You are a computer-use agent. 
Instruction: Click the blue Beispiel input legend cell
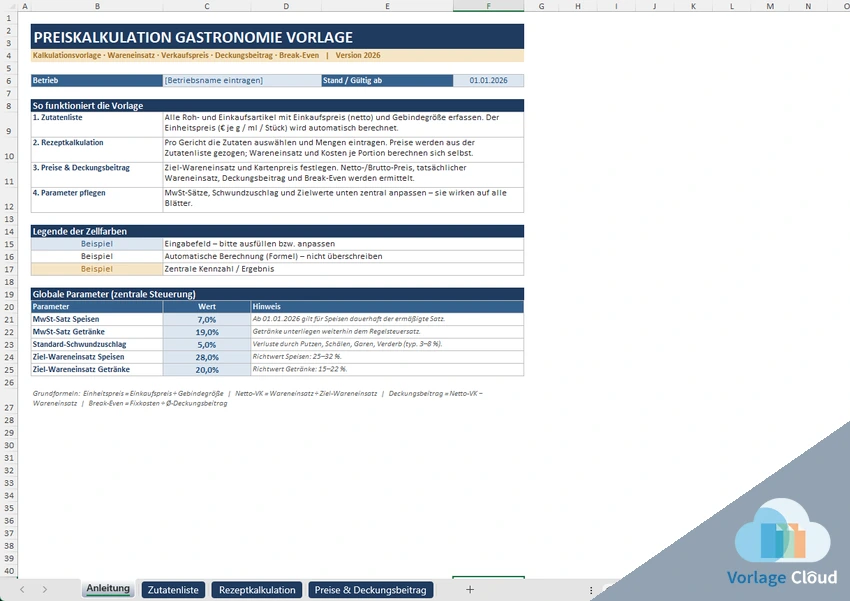tap(97, 244)
